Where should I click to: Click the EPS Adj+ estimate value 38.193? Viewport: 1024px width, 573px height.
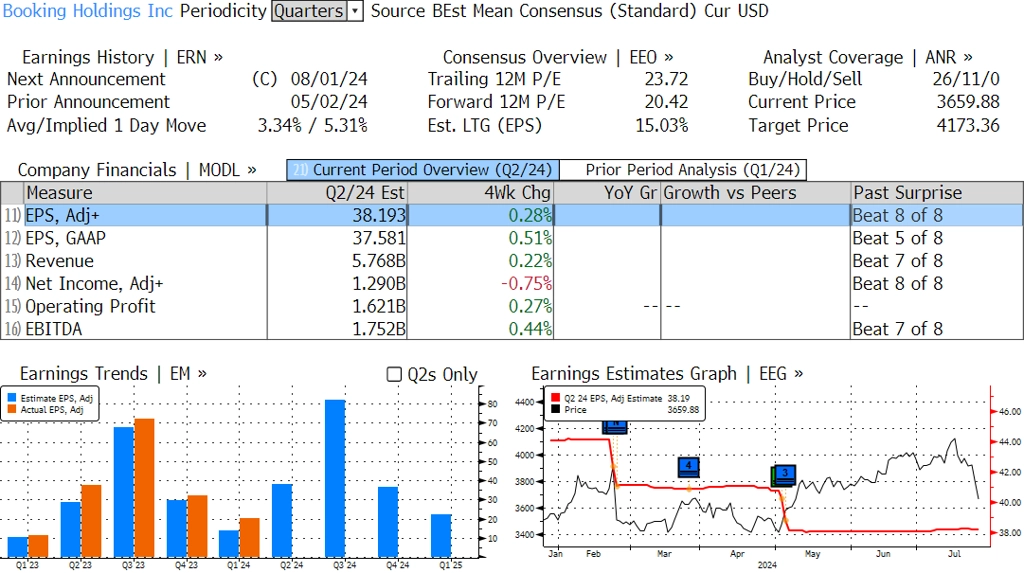tap(379, 216)
